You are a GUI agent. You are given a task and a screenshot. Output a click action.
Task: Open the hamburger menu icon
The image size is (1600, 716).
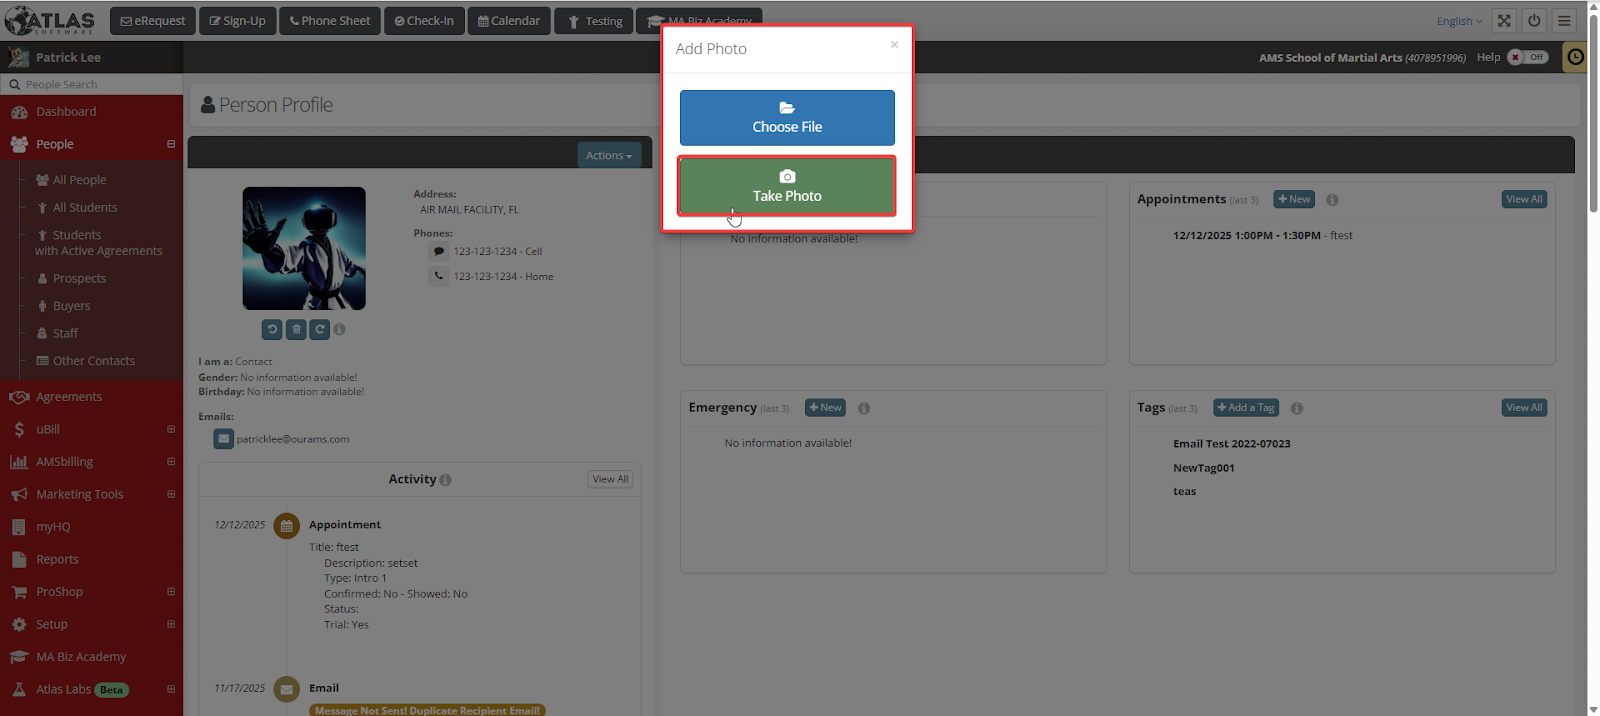(1564, 21)
